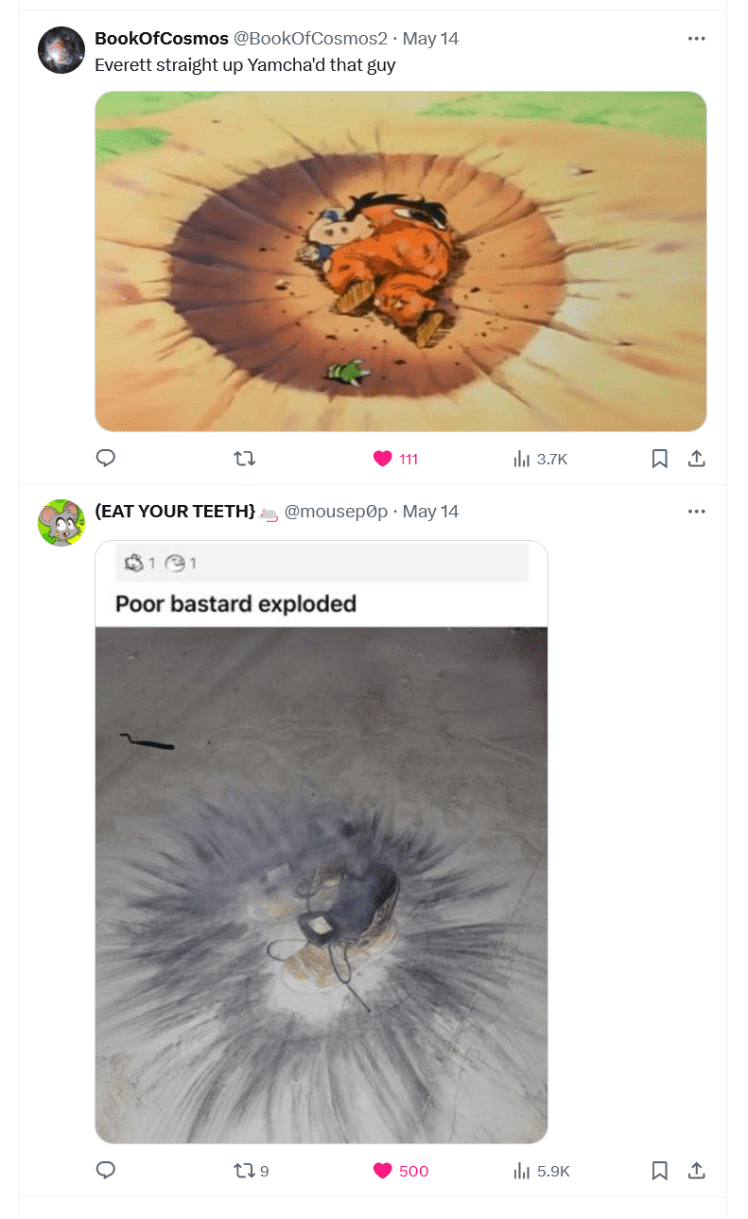Screen dimensions: 748x1219
Task: Retweet the post with 9 retweets
Action: coord(244,1171)
